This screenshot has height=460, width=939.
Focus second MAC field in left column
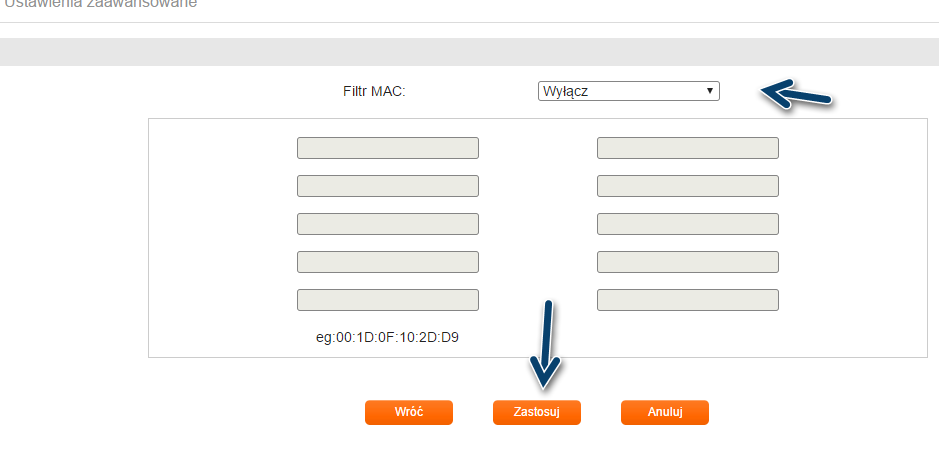click(387, 186)
